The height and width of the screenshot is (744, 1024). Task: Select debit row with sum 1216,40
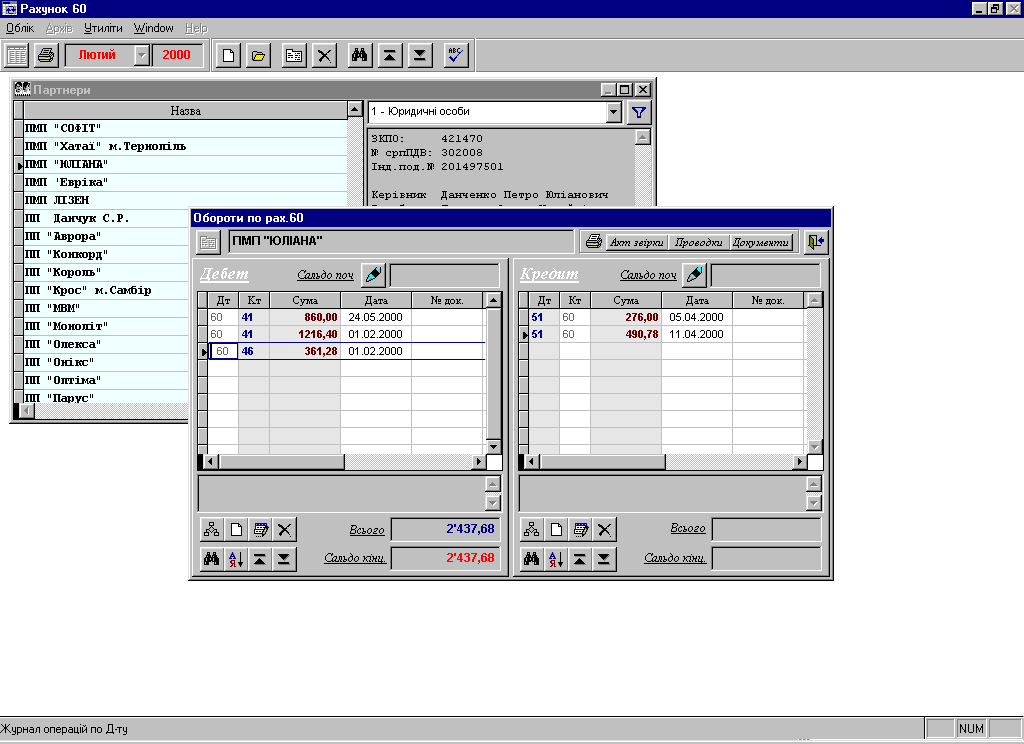346,334
